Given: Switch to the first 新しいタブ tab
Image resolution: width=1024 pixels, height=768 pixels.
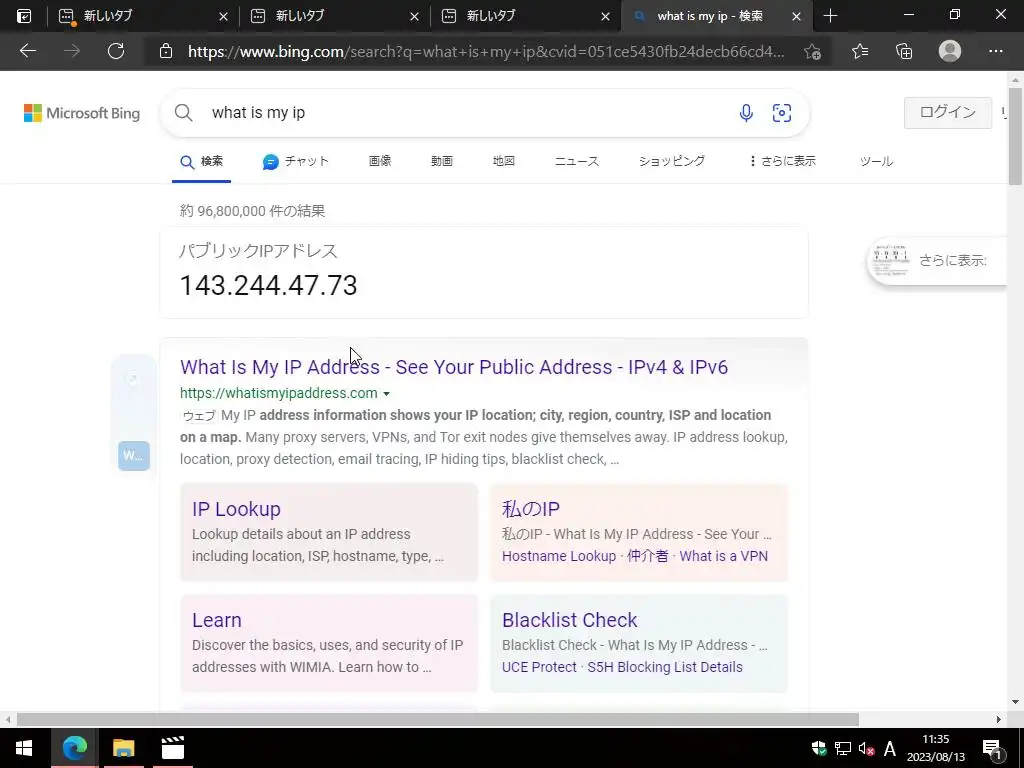Looking at the screenshot, I should 143,16.
